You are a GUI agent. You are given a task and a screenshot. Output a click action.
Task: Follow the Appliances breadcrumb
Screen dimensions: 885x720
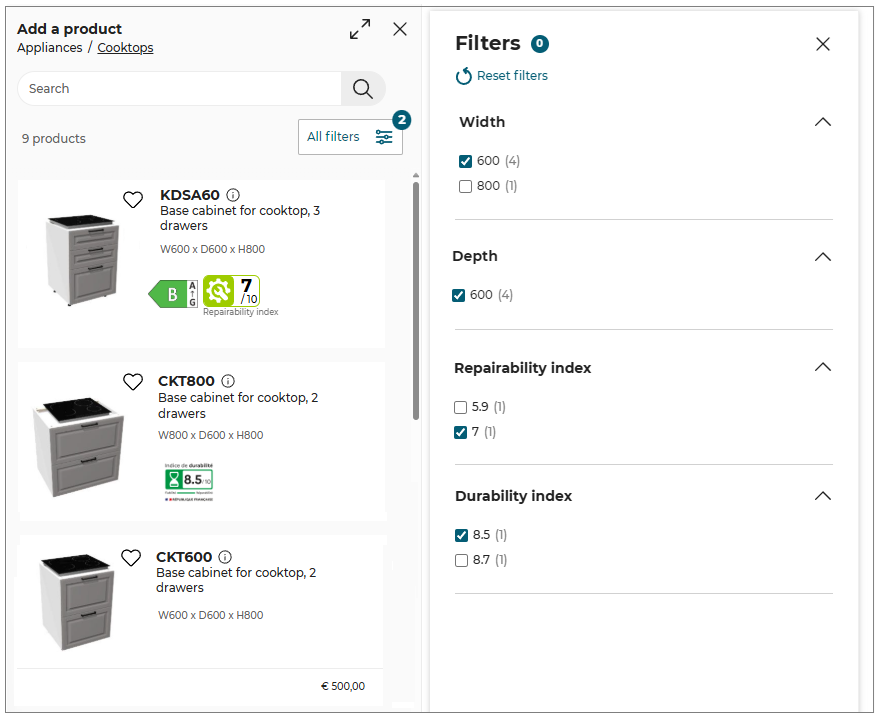coord(49,47)
